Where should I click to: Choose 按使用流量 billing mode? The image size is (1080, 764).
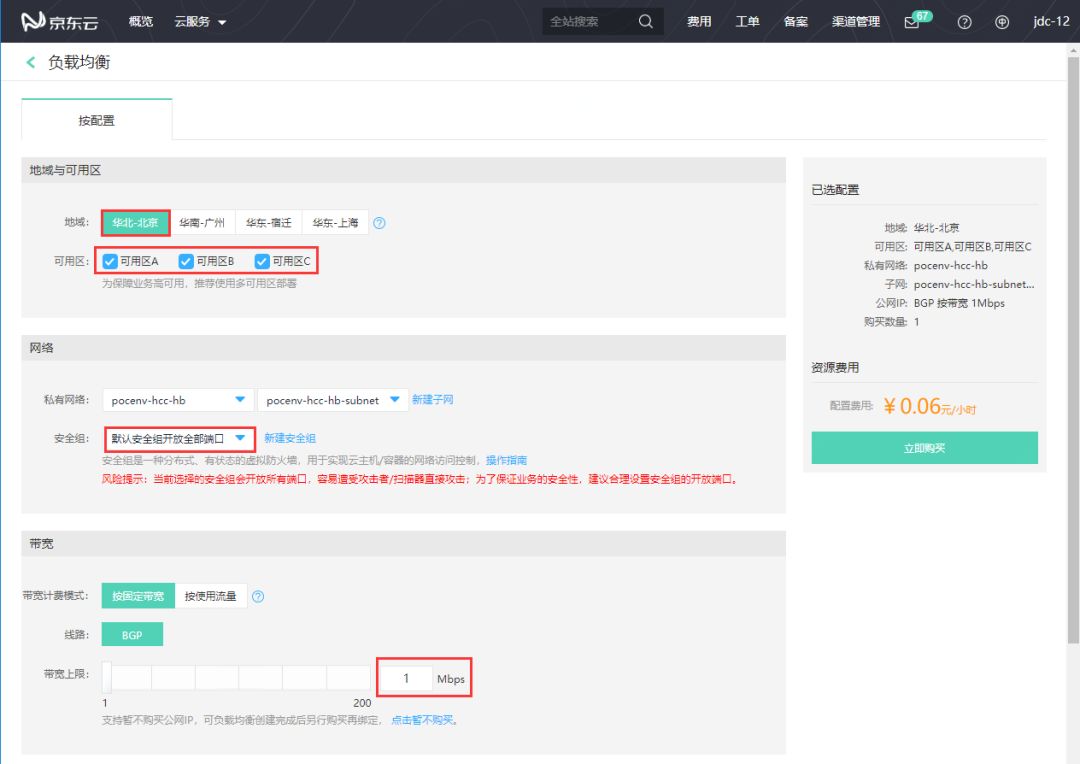211,596
